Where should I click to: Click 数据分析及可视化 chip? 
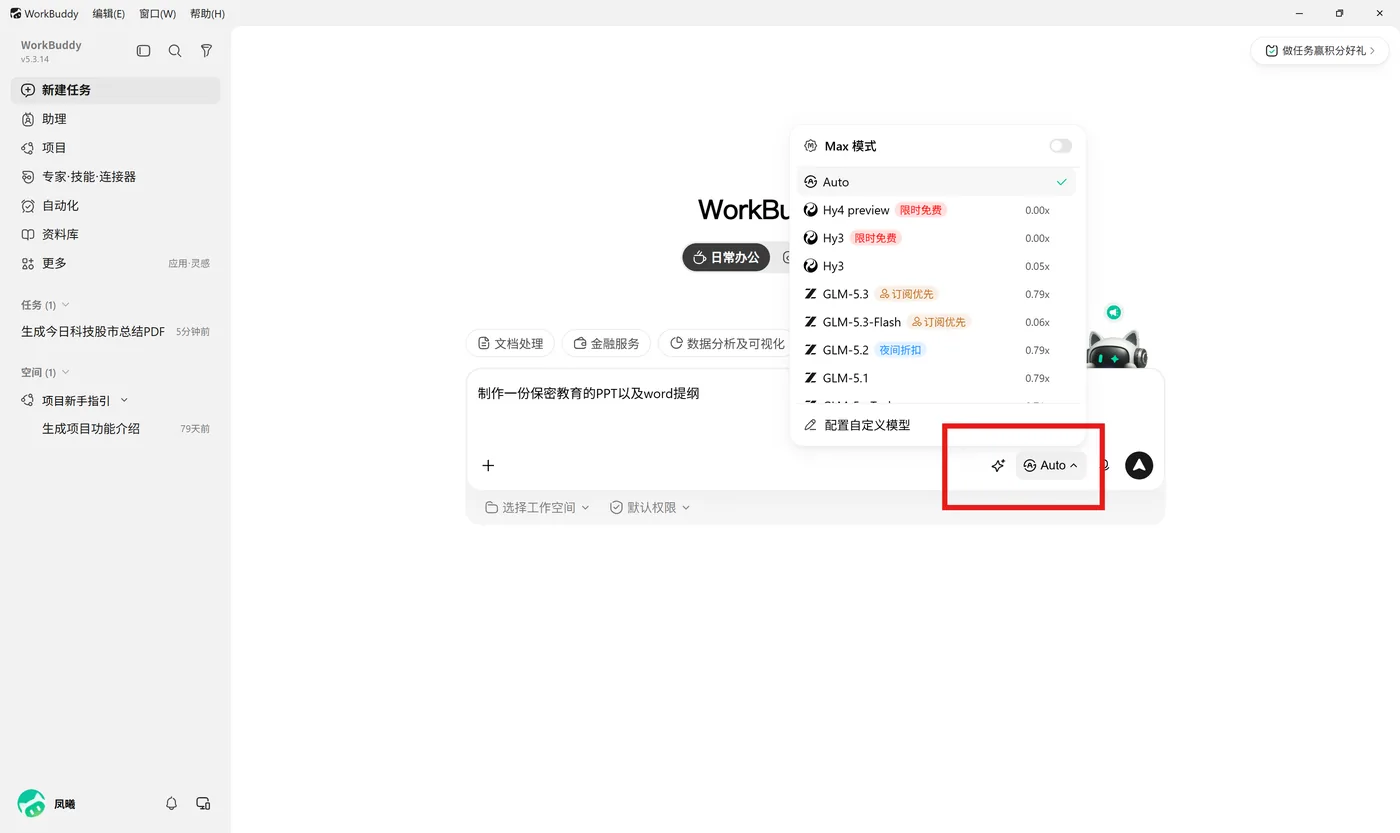[x=727, y=343]
